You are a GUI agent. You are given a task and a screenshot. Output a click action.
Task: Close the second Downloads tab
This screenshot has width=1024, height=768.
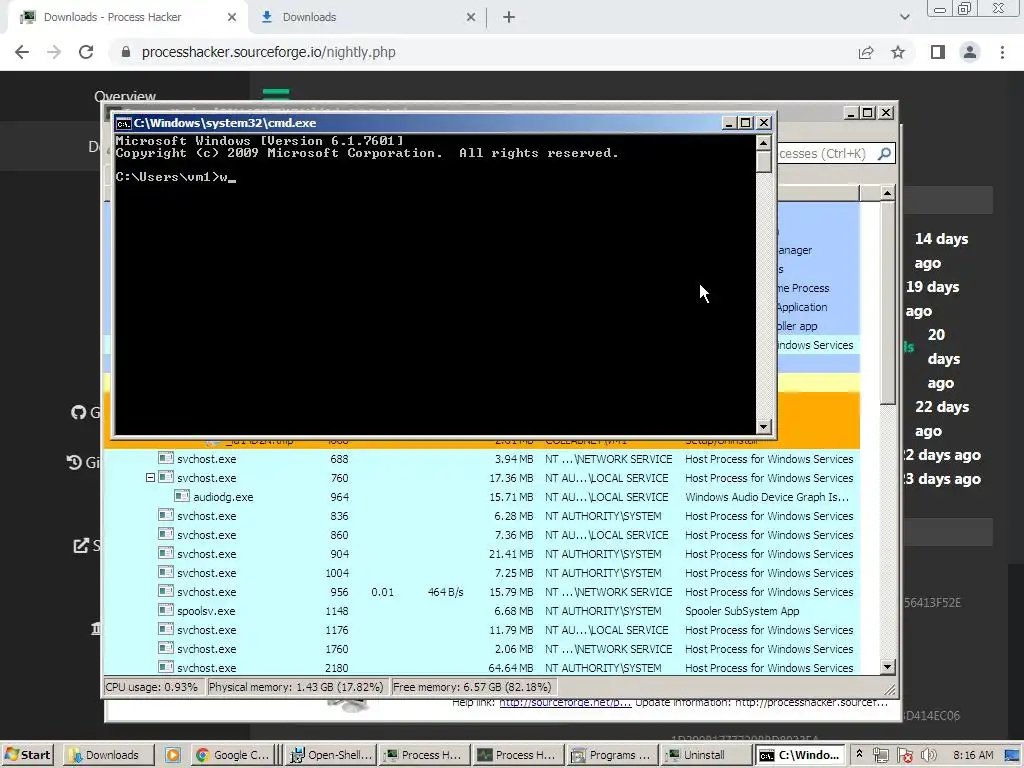point(471,17)
